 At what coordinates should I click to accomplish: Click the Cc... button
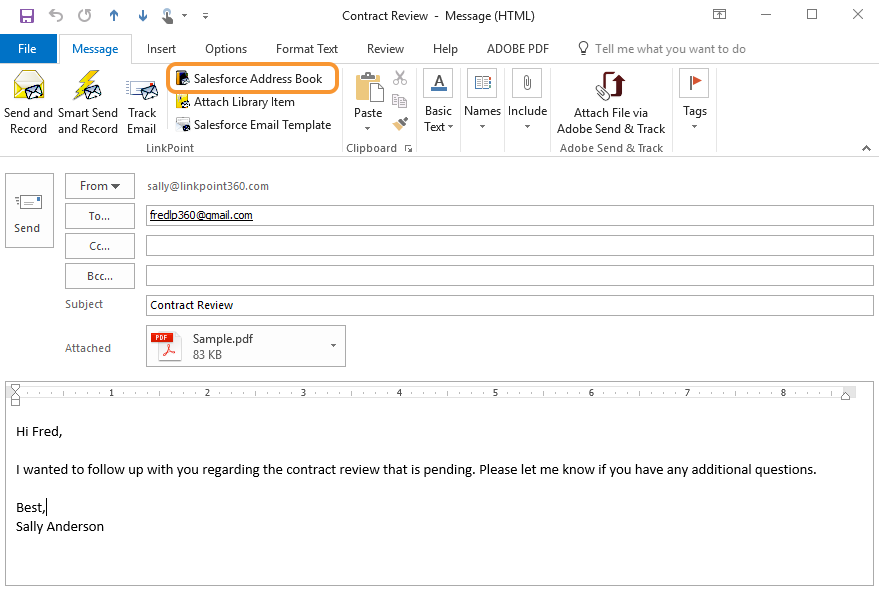[x=100, y=246]
